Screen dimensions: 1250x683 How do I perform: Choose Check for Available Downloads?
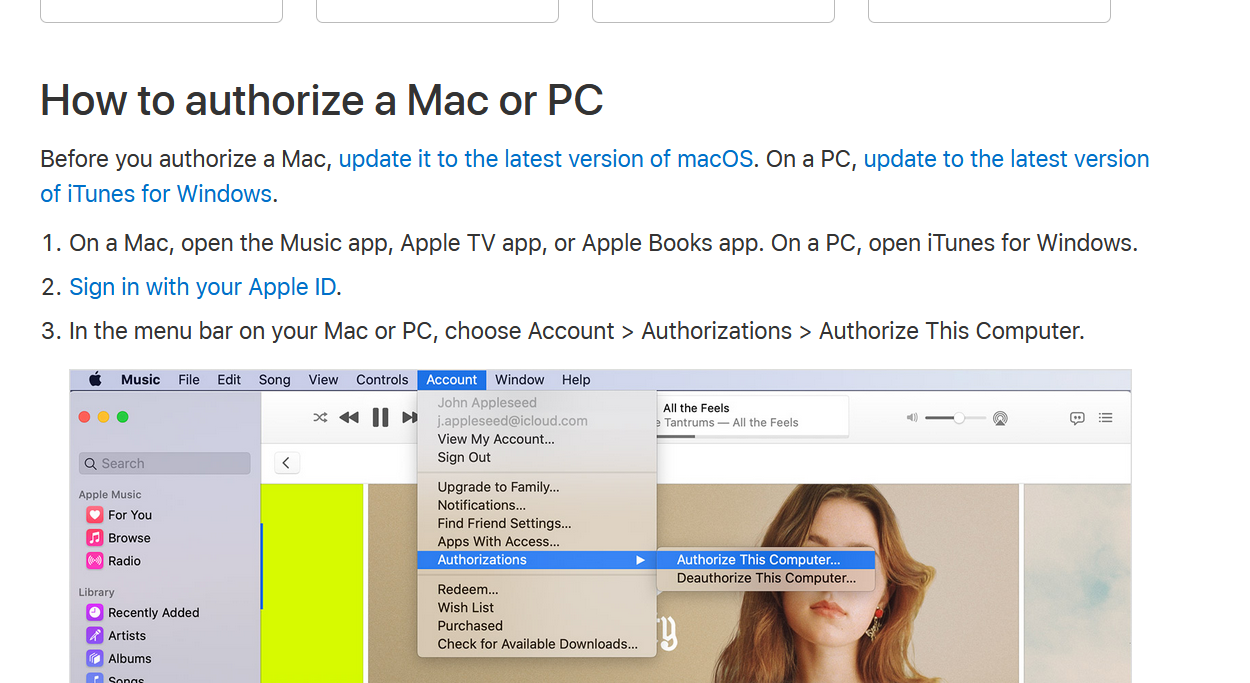click(537, 644)
